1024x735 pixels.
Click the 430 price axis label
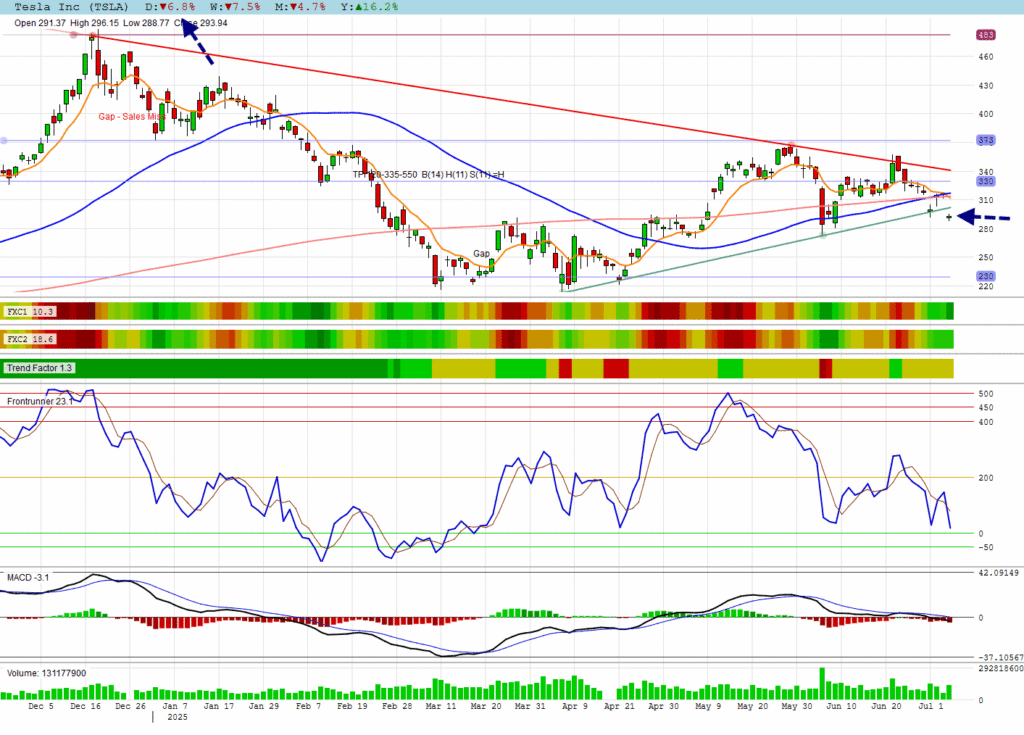coord(985,86)
